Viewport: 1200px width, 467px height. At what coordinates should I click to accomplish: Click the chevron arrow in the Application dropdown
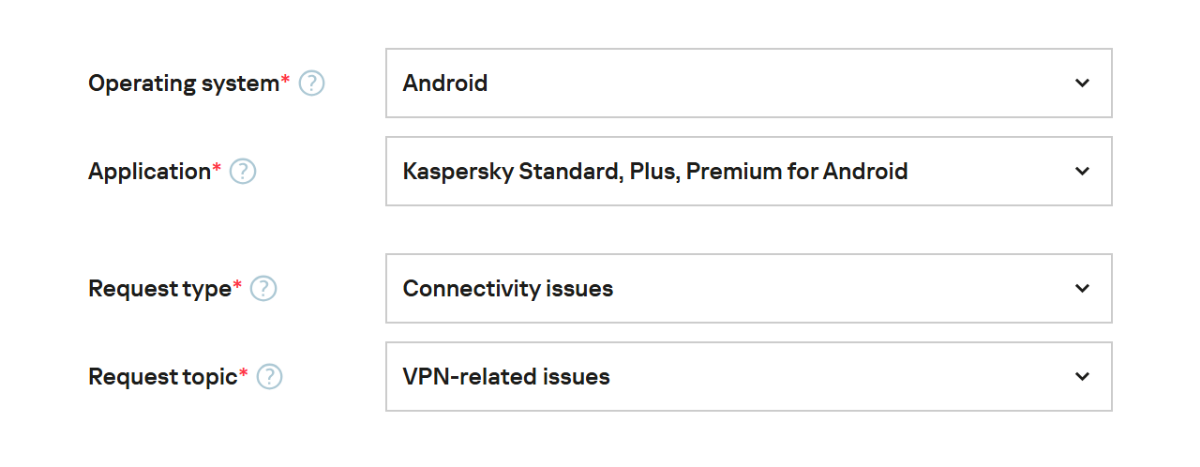[1082, 171]
